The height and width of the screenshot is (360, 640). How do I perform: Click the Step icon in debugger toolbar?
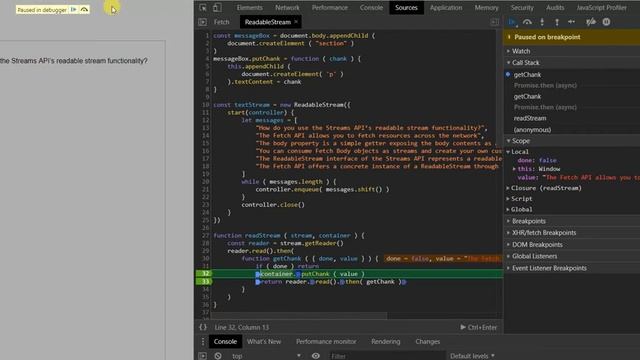coord(571,22)
